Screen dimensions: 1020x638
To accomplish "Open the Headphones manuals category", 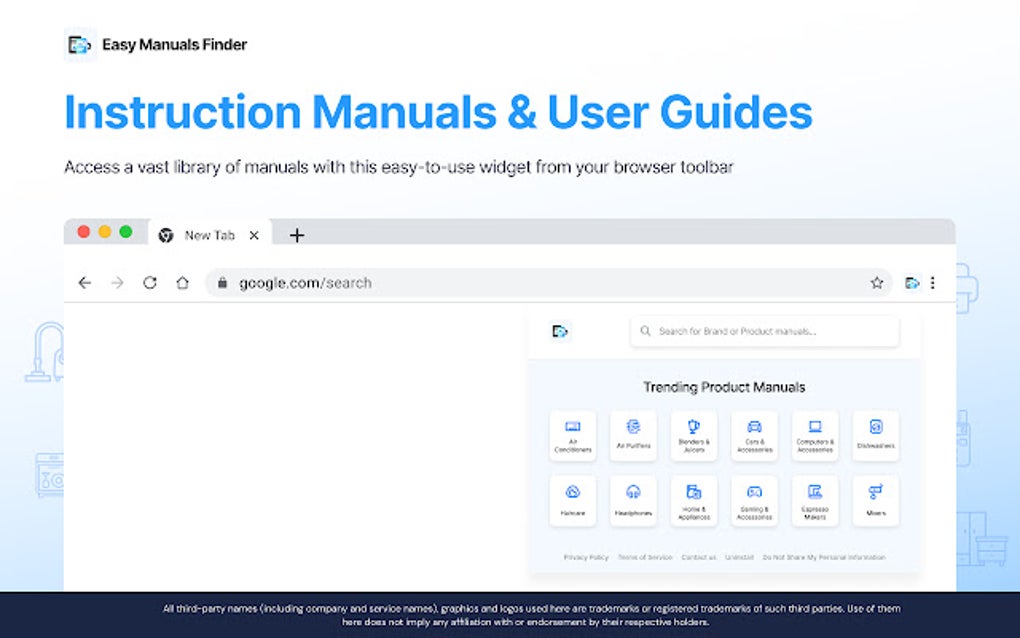I will tap(633, 501).
